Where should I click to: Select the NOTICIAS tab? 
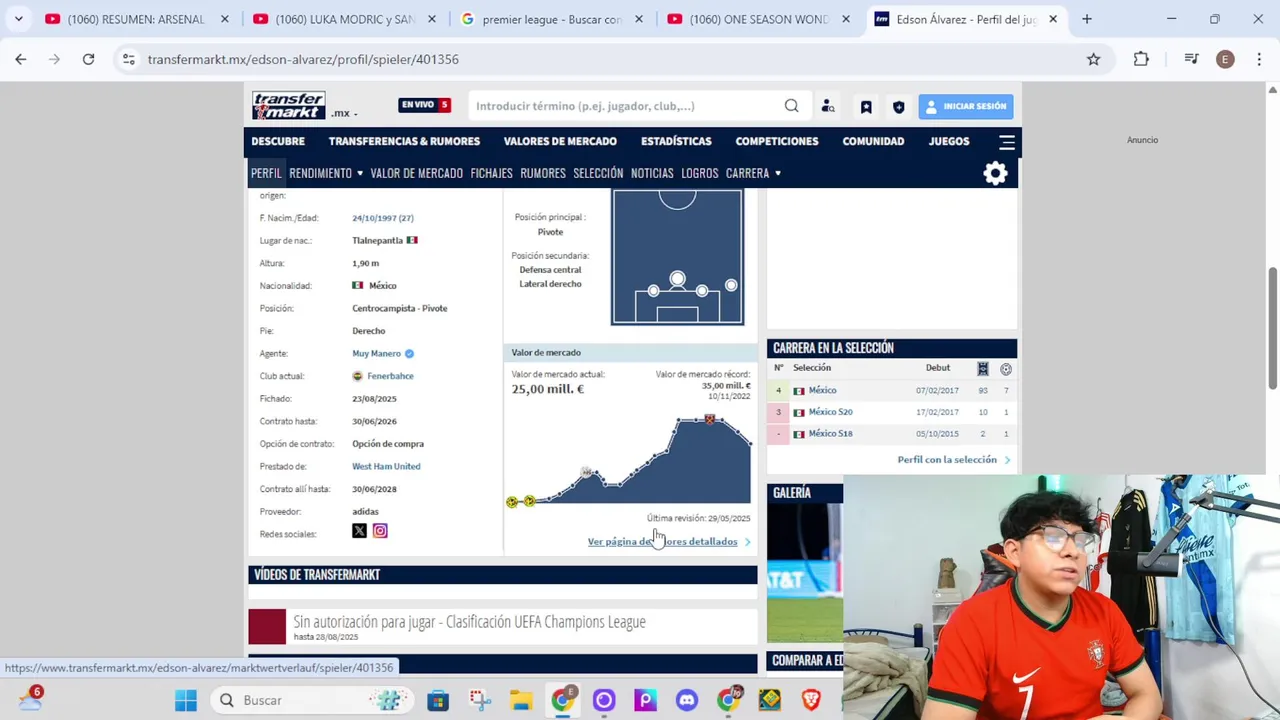[x=652, y=173]
